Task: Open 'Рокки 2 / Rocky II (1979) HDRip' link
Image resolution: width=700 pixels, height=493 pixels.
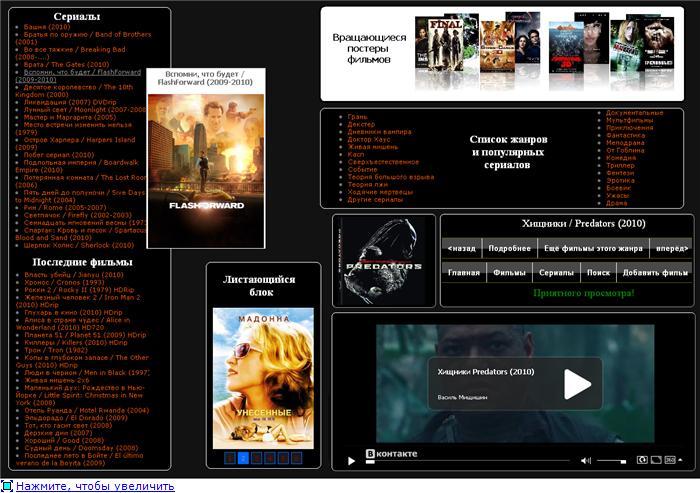Action: pos(79,290)
